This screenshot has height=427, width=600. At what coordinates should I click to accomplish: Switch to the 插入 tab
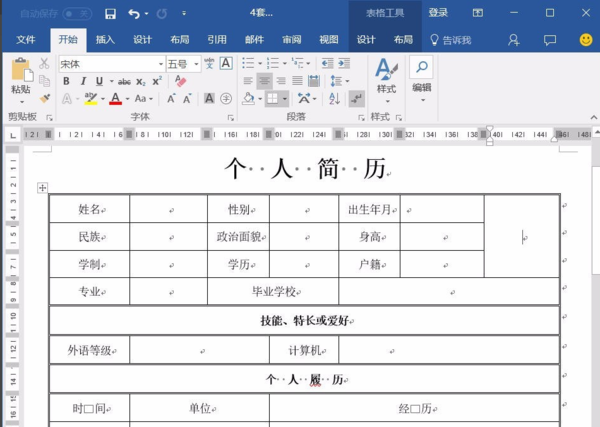[x=105, y=39]
